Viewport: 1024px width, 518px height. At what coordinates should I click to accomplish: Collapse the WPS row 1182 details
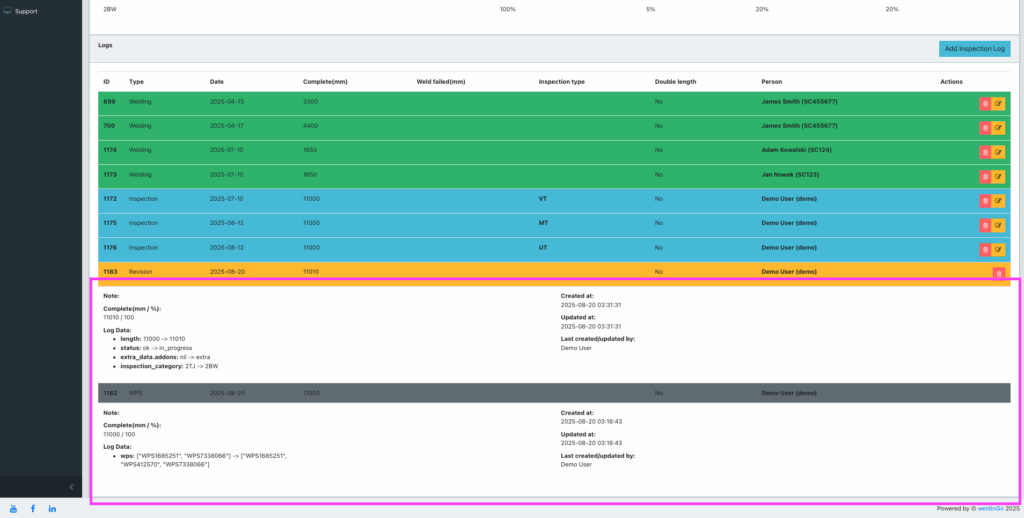coord(554,393)
